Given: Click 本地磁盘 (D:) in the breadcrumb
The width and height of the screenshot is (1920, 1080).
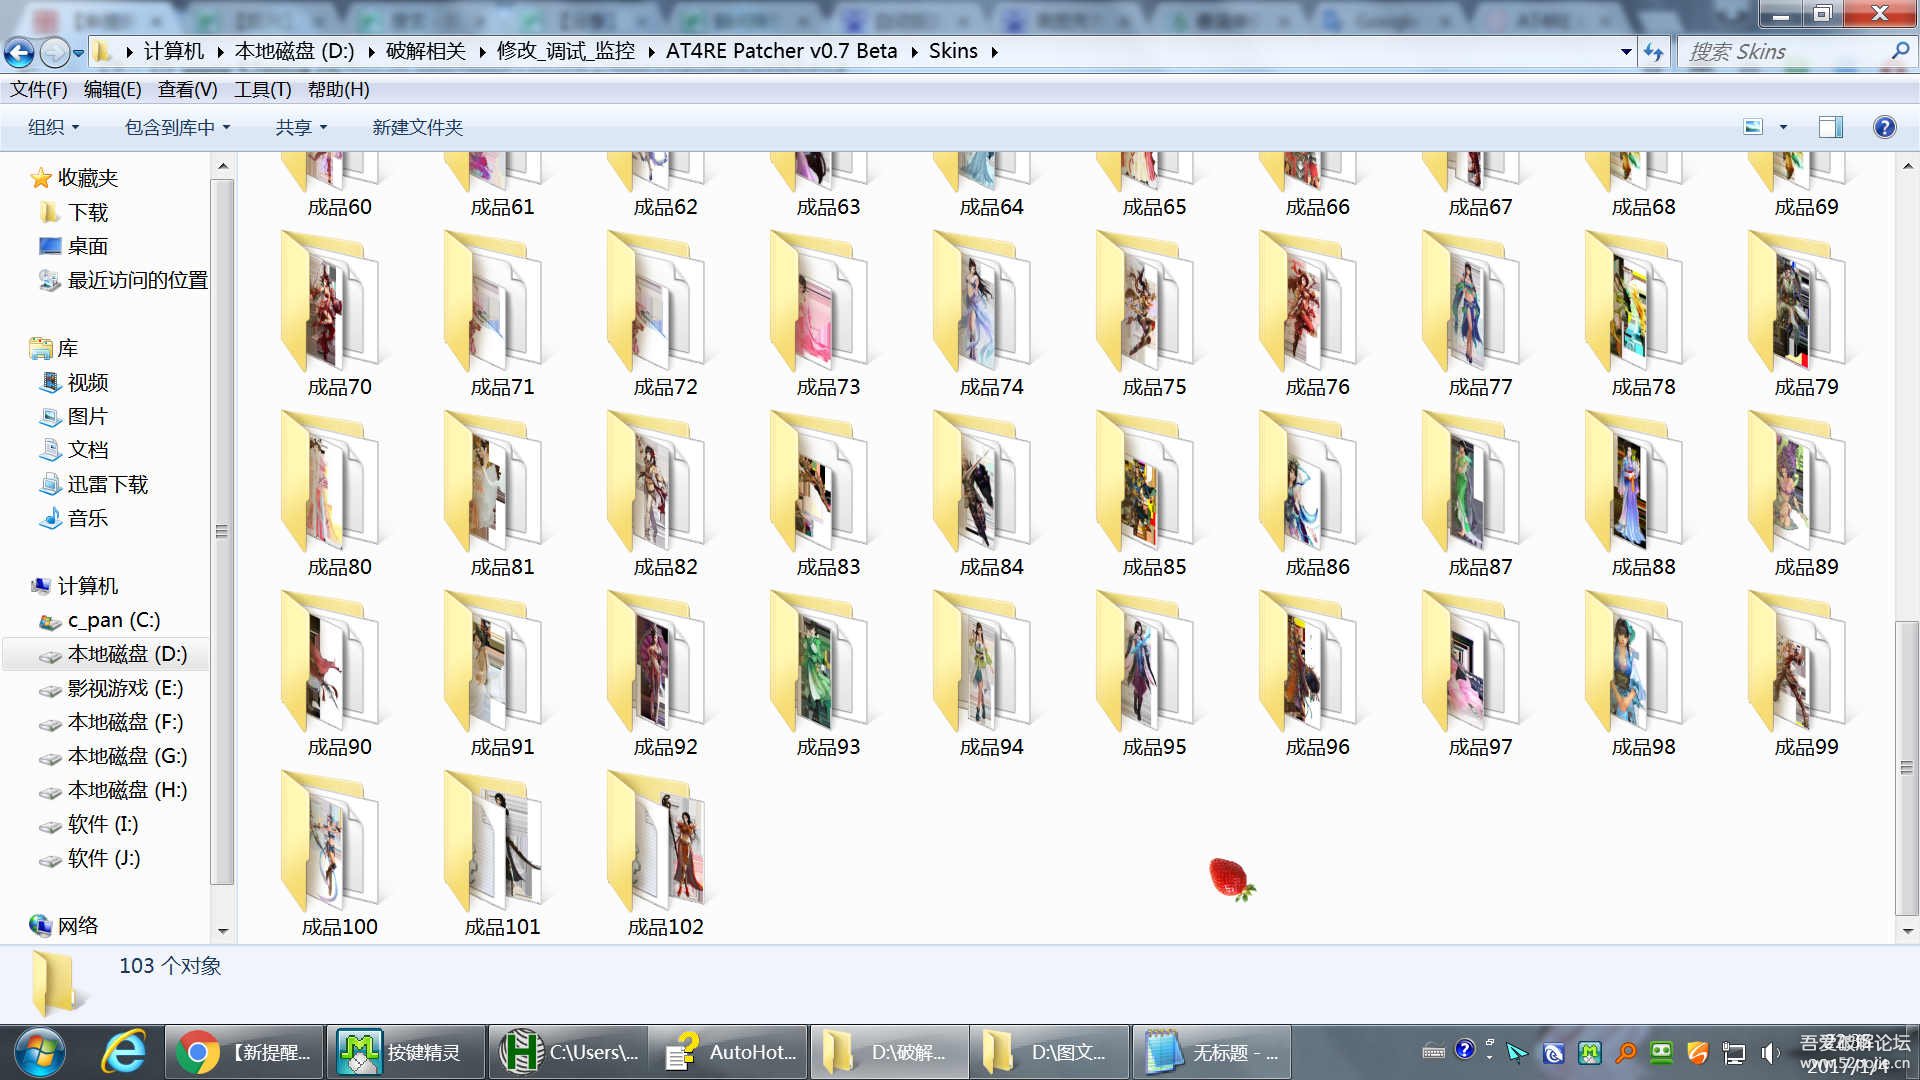Looking at the screenshot, I should point(294,51).
